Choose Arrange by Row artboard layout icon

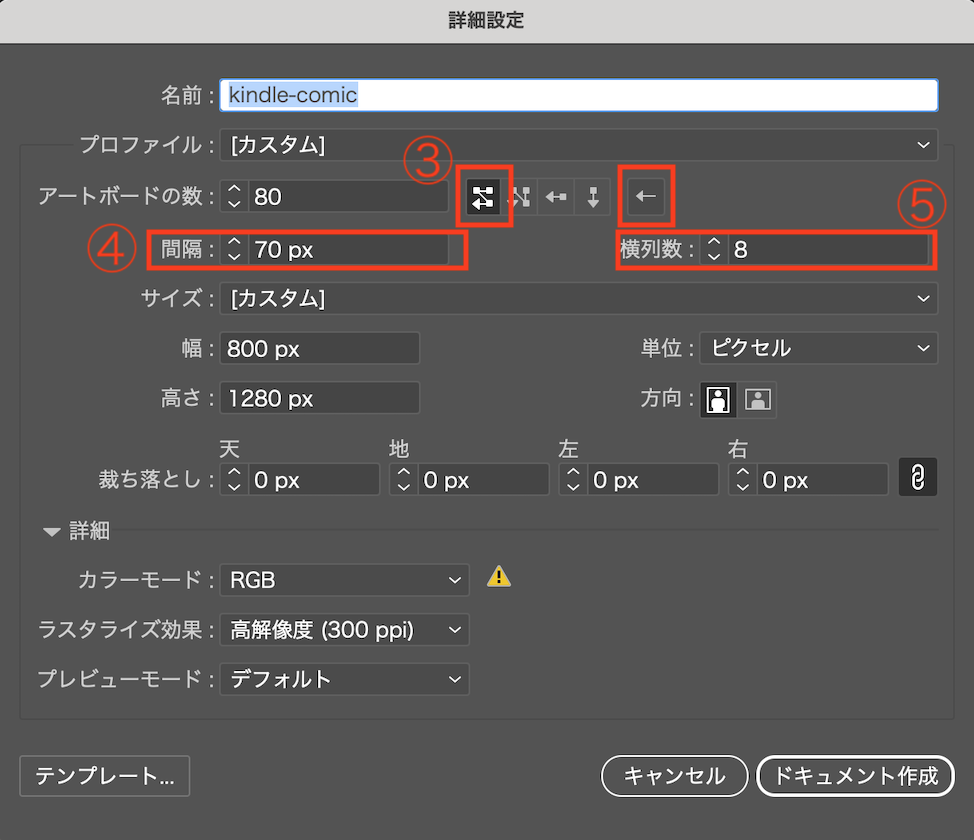[556, 197]
